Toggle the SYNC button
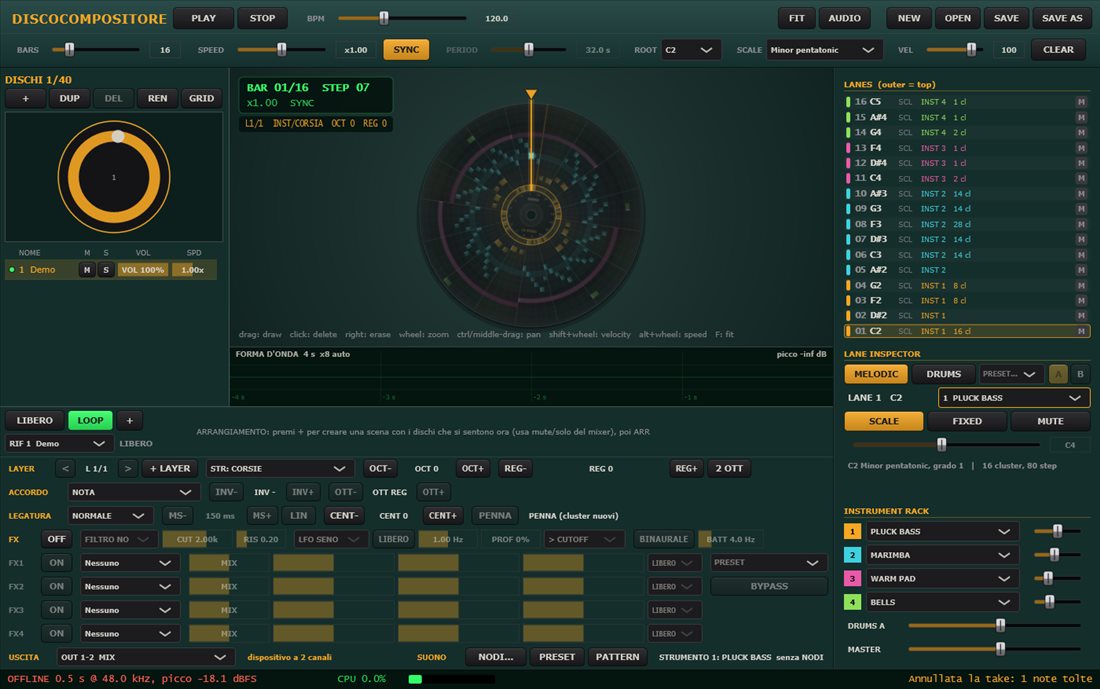Screen dimensions: 1100x689 (406, 50)
